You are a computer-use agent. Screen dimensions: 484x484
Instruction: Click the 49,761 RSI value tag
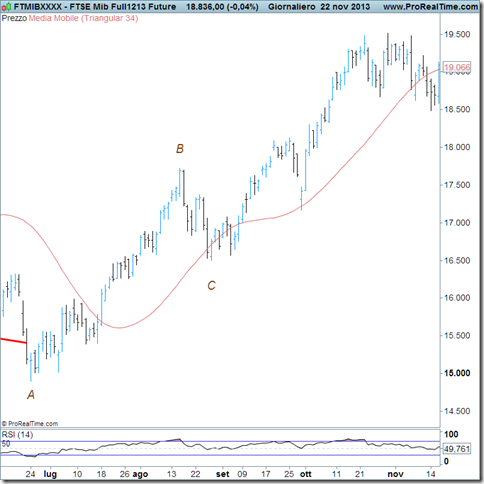click(x=457, y=449)
